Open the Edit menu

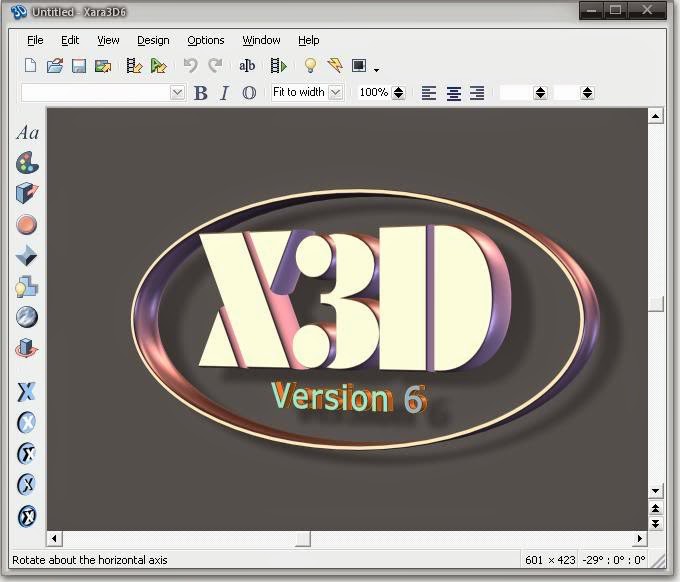(70, 40)
